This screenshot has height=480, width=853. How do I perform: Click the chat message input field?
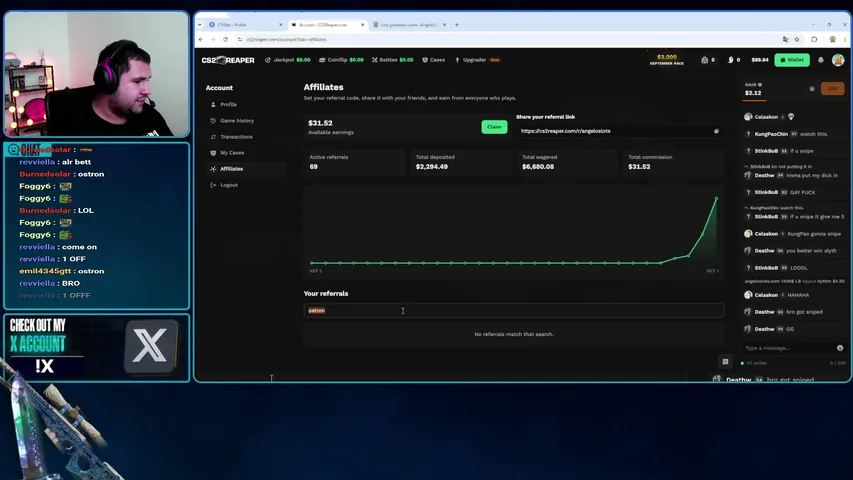[x=788, y=348]
